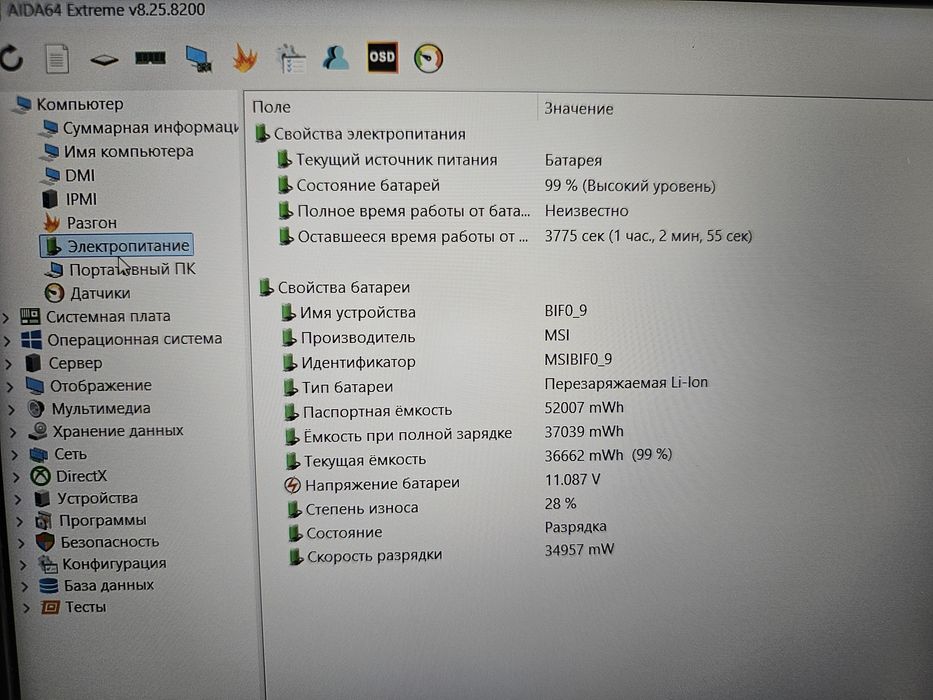Open Портативный ПК in the tree
933x700 pixels.
tap(132, 269)
